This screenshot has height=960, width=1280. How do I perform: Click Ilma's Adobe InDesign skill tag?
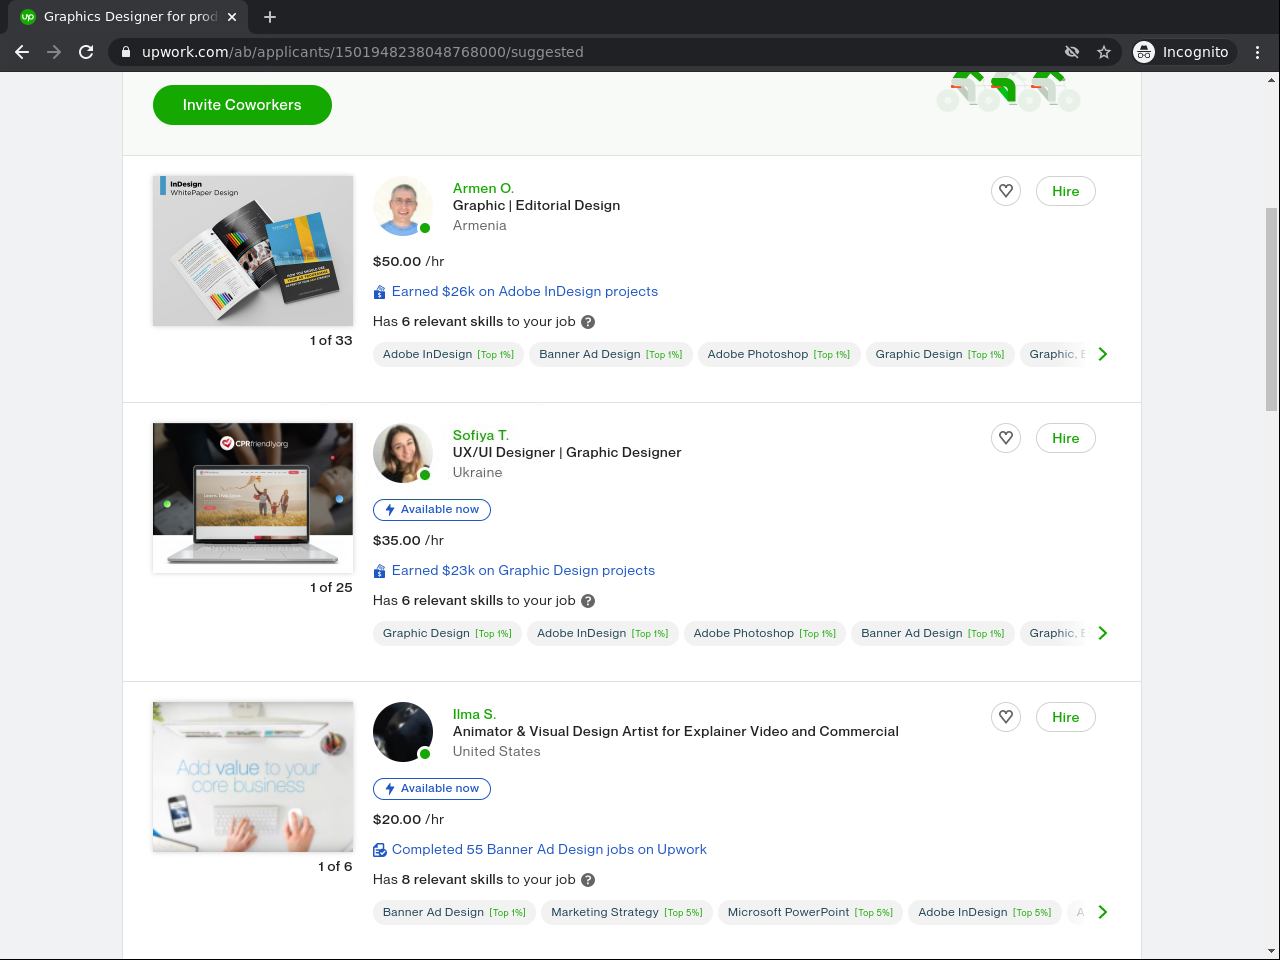point(985,912)
